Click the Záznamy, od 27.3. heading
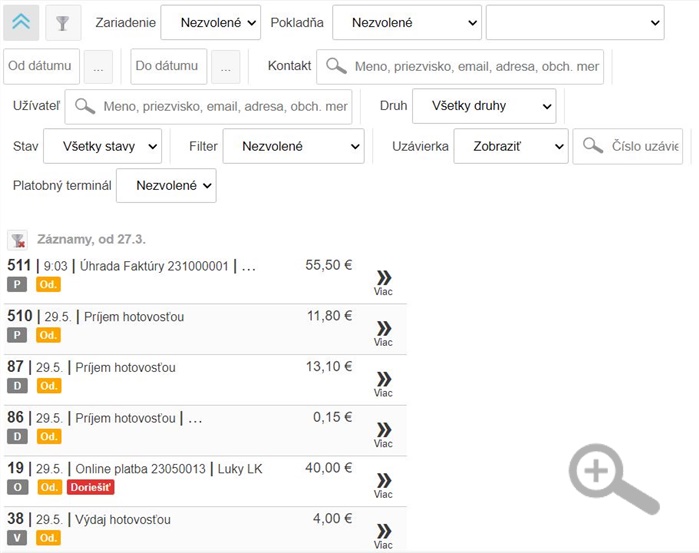699x553 pixels. pos(91,239)
